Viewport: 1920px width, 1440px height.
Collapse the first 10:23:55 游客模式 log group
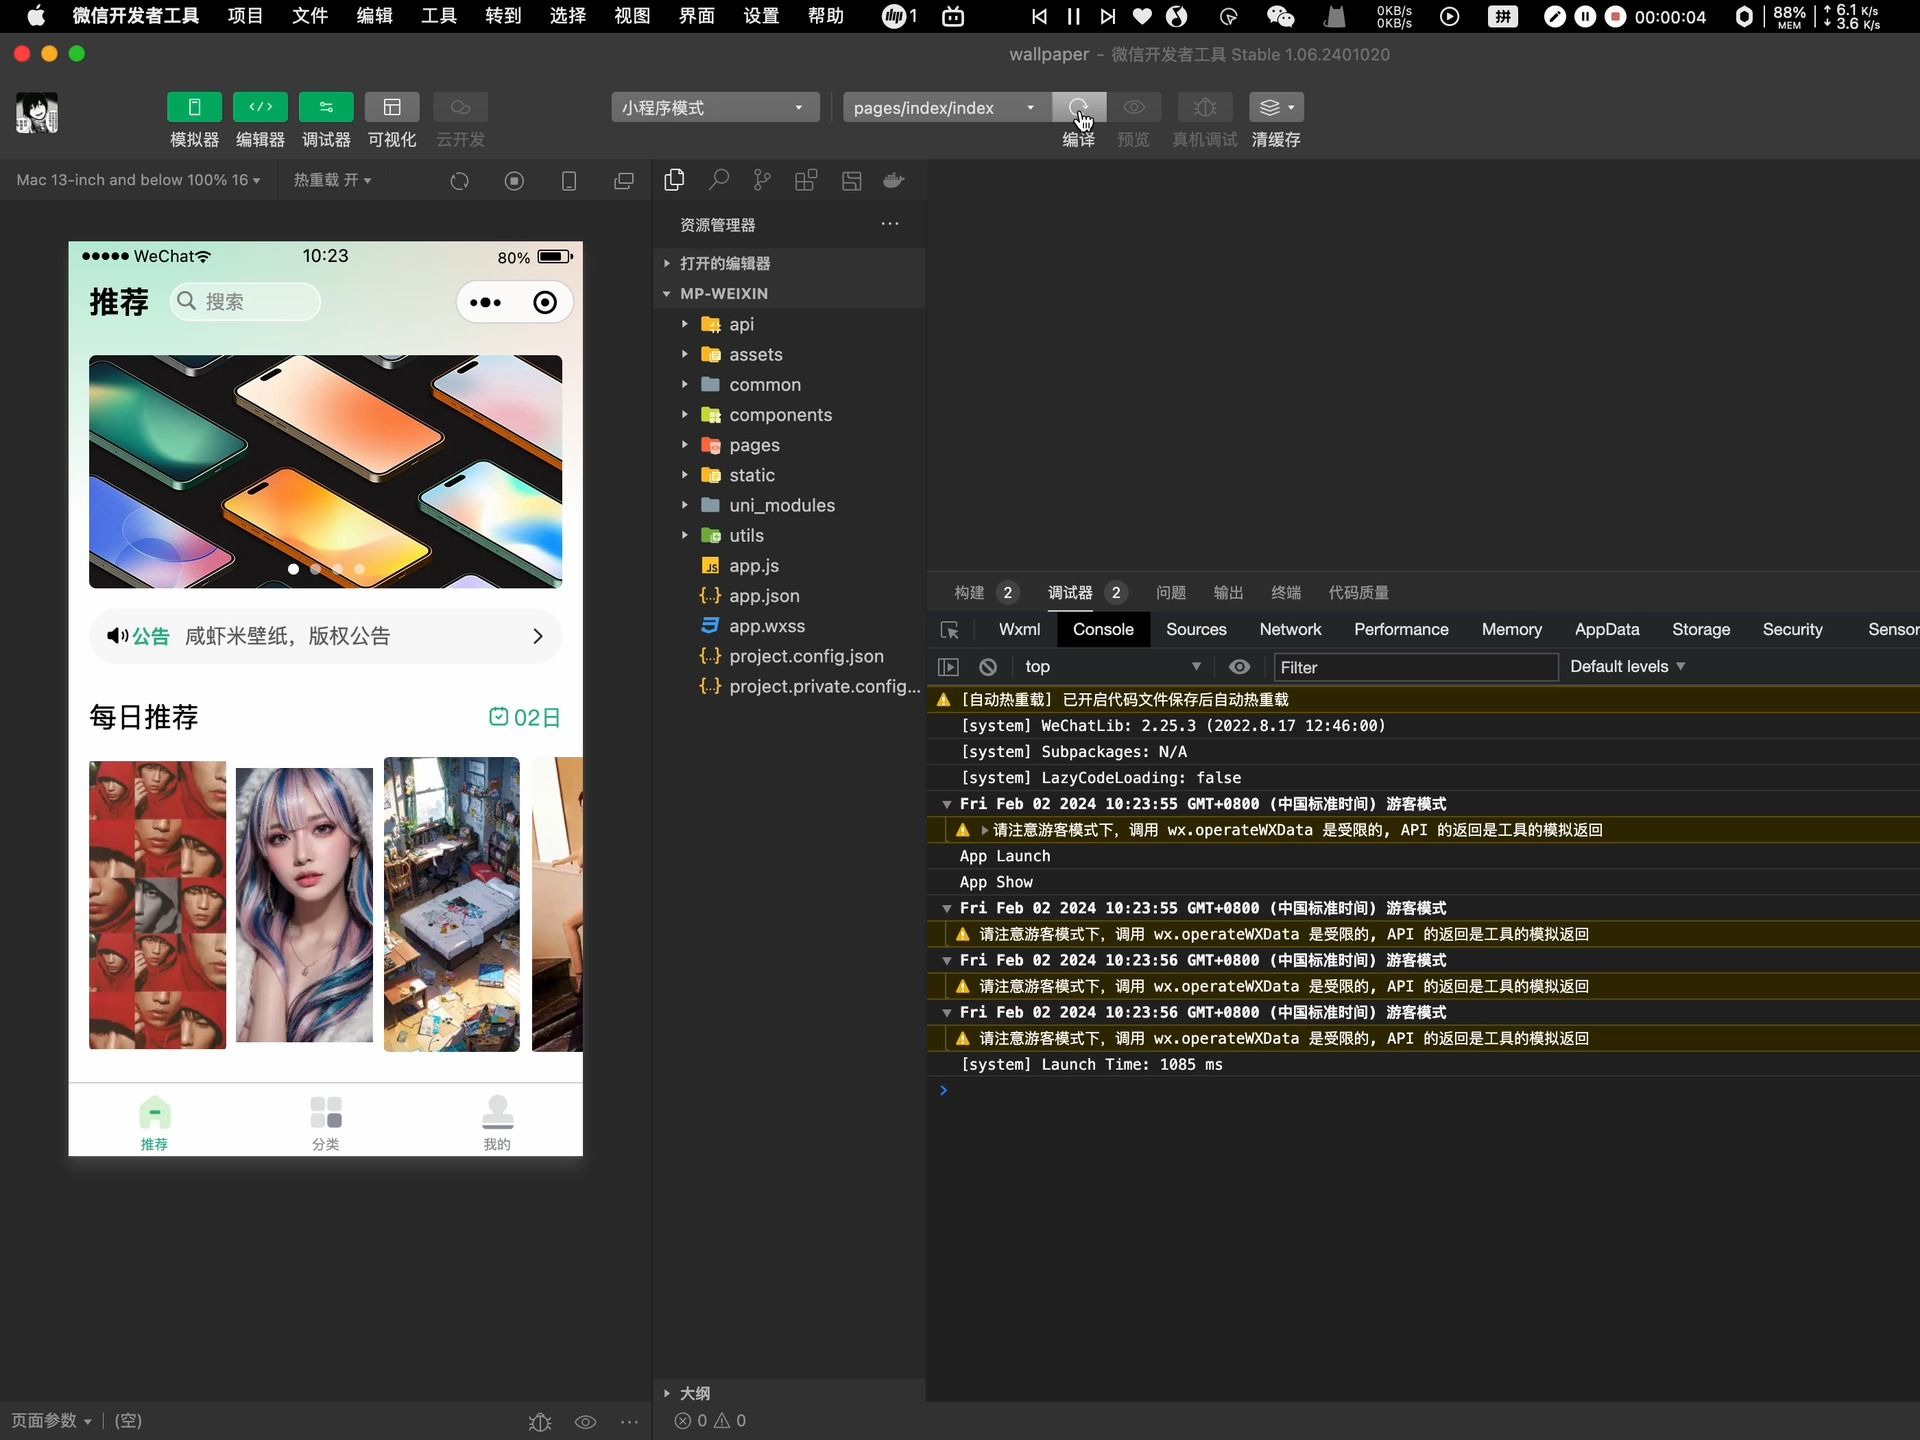(947, 804)
